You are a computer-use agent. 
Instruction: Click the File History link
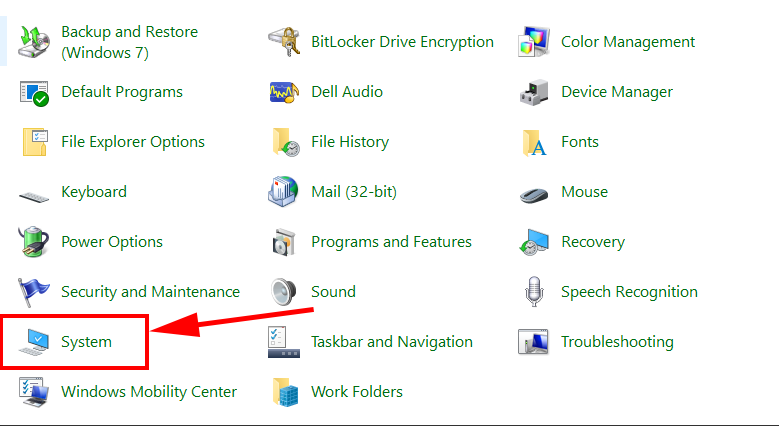tap(350, 142)
